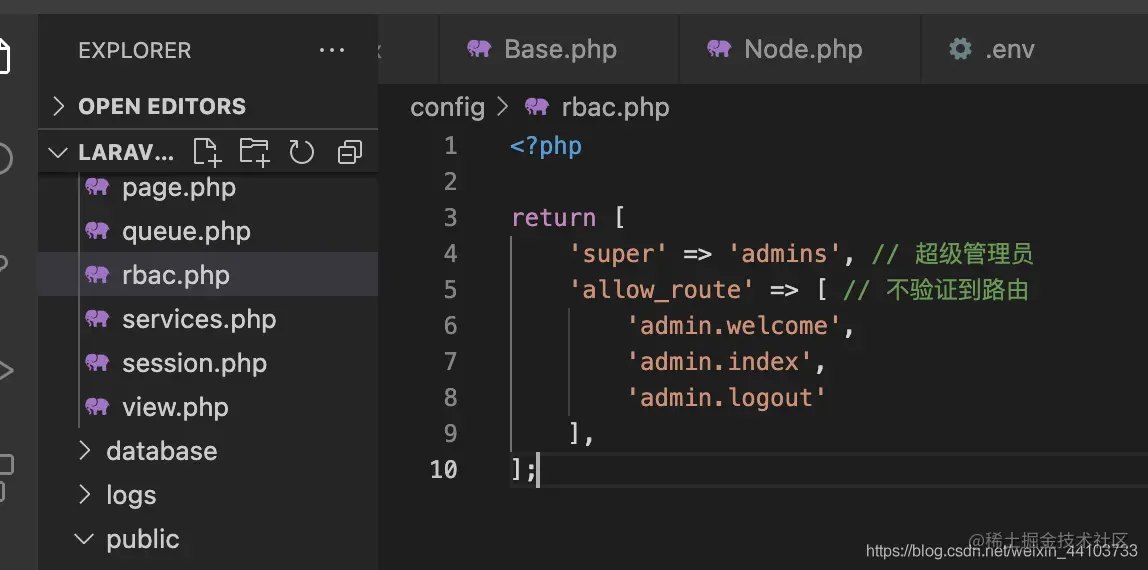Screen dimensions: 1148x570
Task: Click the config breadcrumb segment
Action: coord(447,108)
